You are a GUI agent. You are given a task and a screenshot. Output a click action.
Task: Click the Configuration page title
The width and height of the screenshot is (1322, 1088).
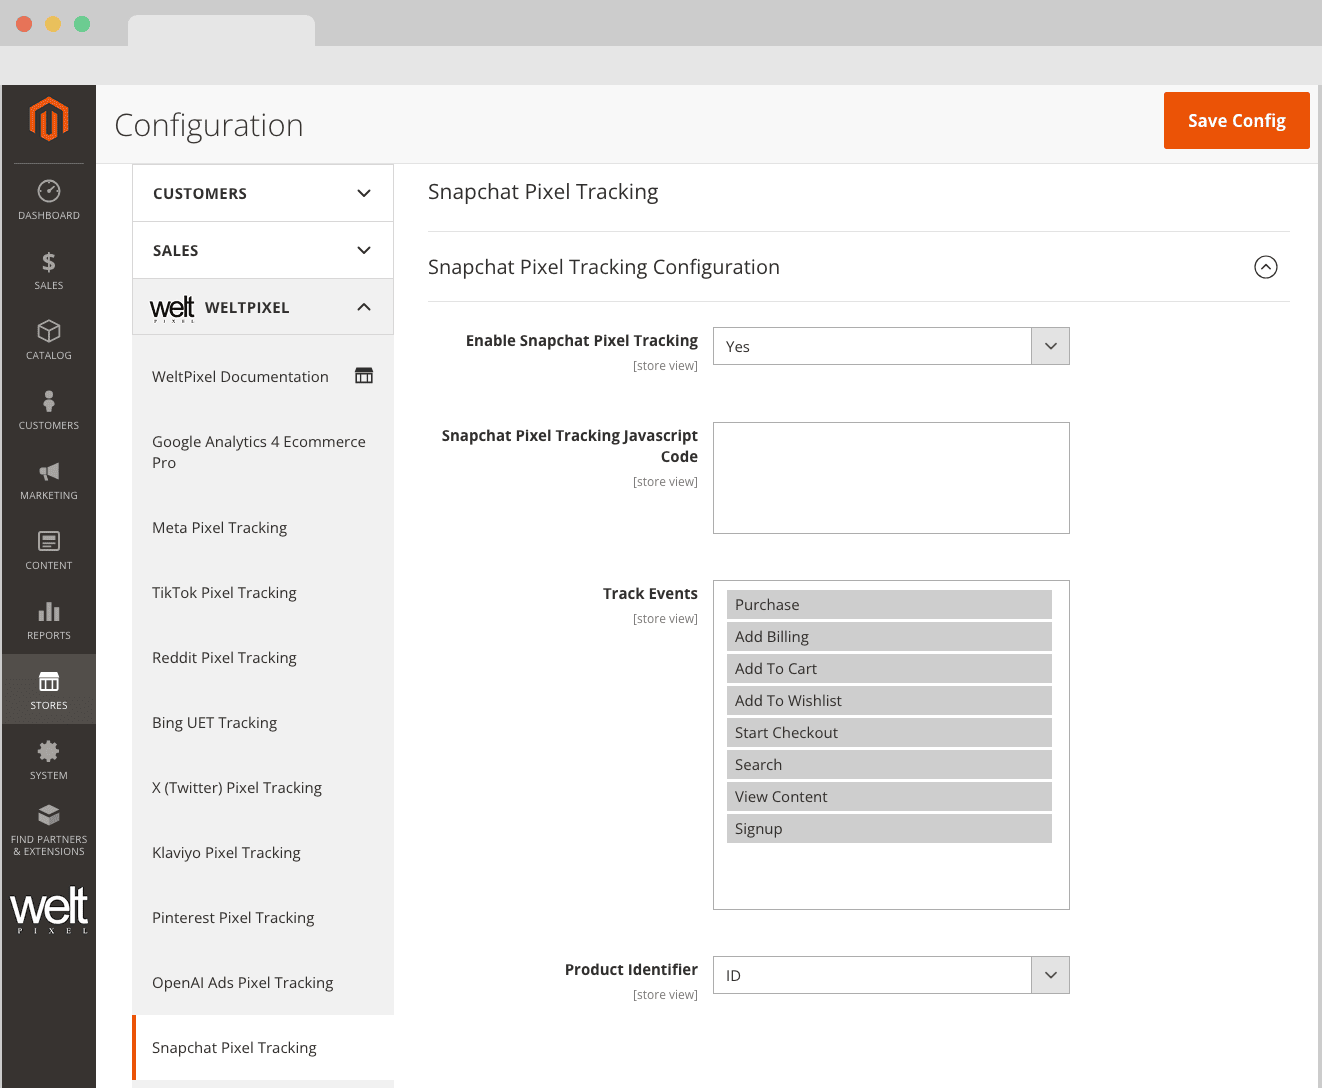click(x=209, y=125)
